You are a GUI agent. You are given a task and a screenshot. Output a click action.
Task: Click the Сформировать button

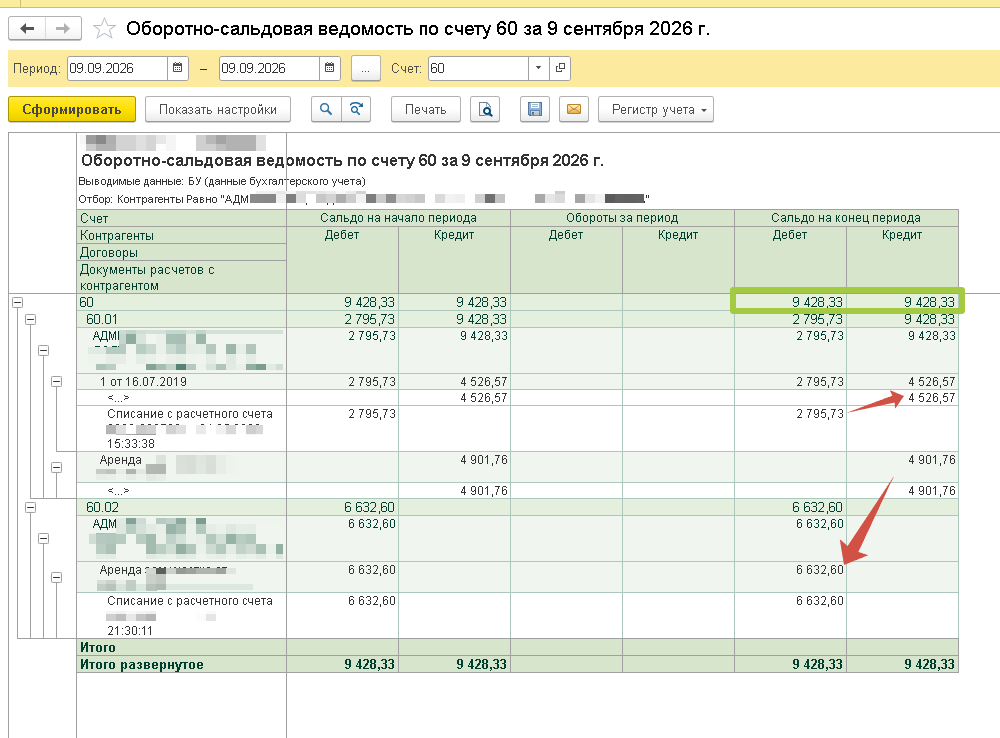[72, 110]
